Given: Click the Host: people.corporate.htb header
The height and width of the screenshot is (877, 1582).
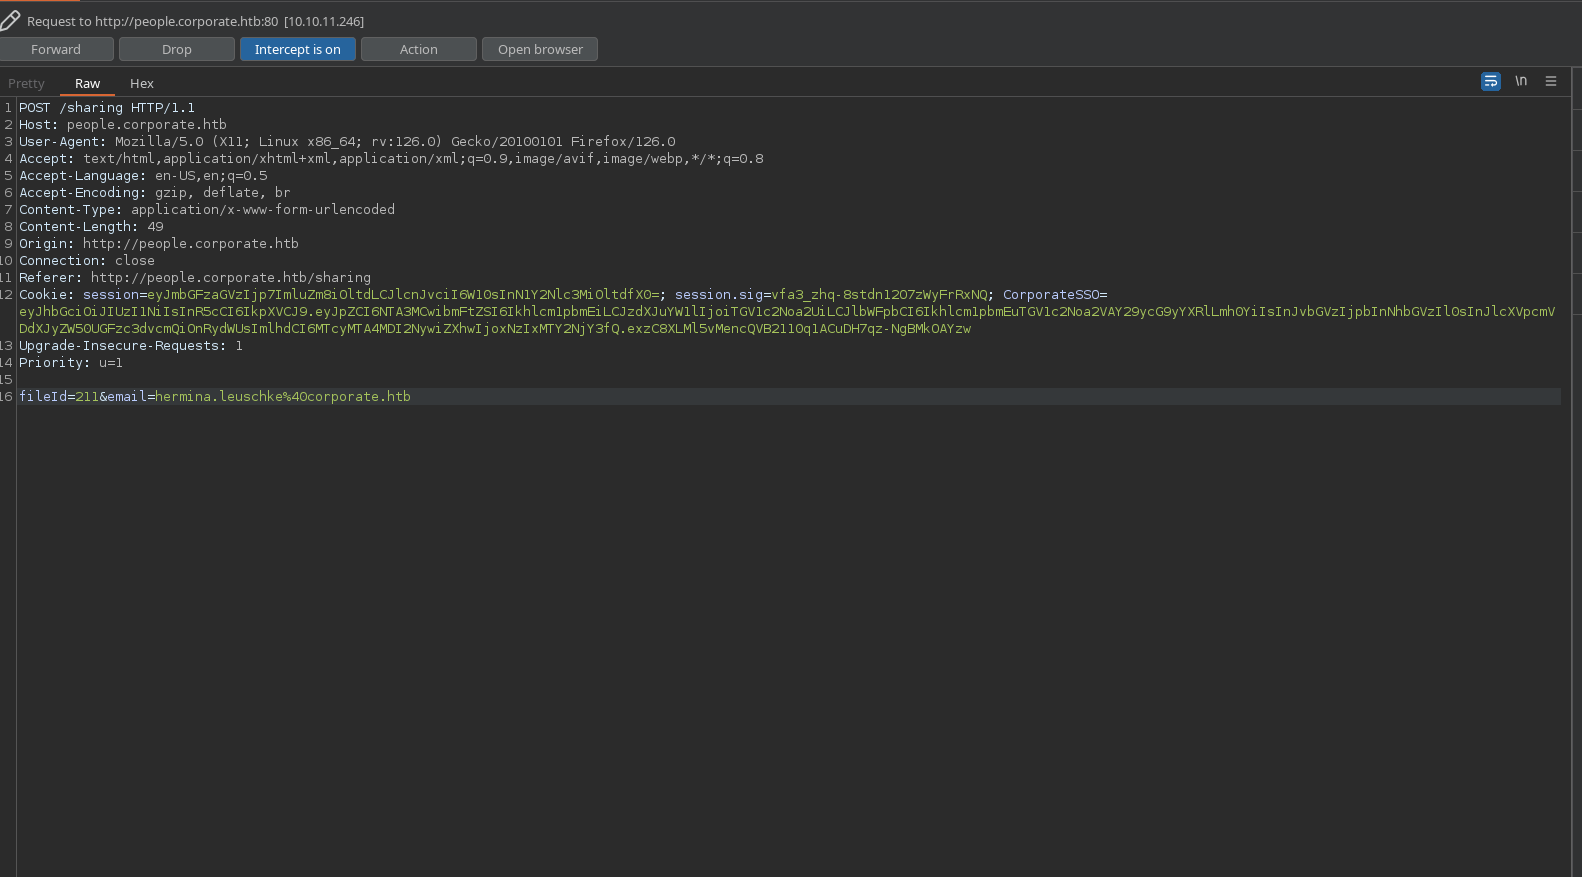Looking at the screenshot, I should click(123, 124).
